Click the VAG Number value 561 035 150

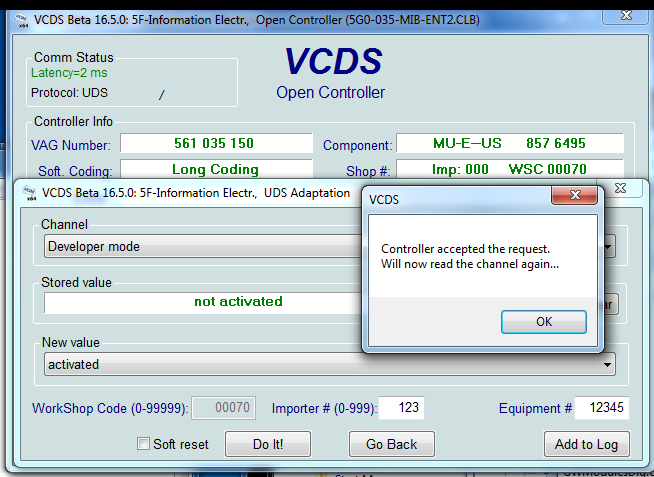click(214, 143)
